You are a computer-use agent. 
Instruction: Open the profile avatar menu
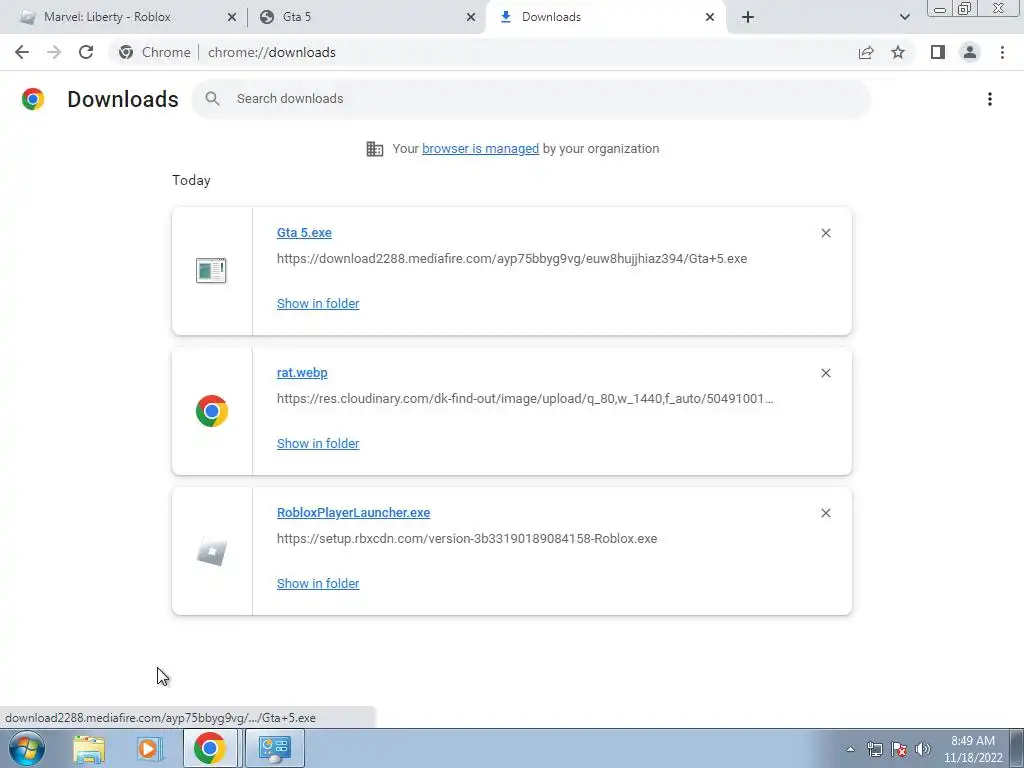click(x=970, y=52)
